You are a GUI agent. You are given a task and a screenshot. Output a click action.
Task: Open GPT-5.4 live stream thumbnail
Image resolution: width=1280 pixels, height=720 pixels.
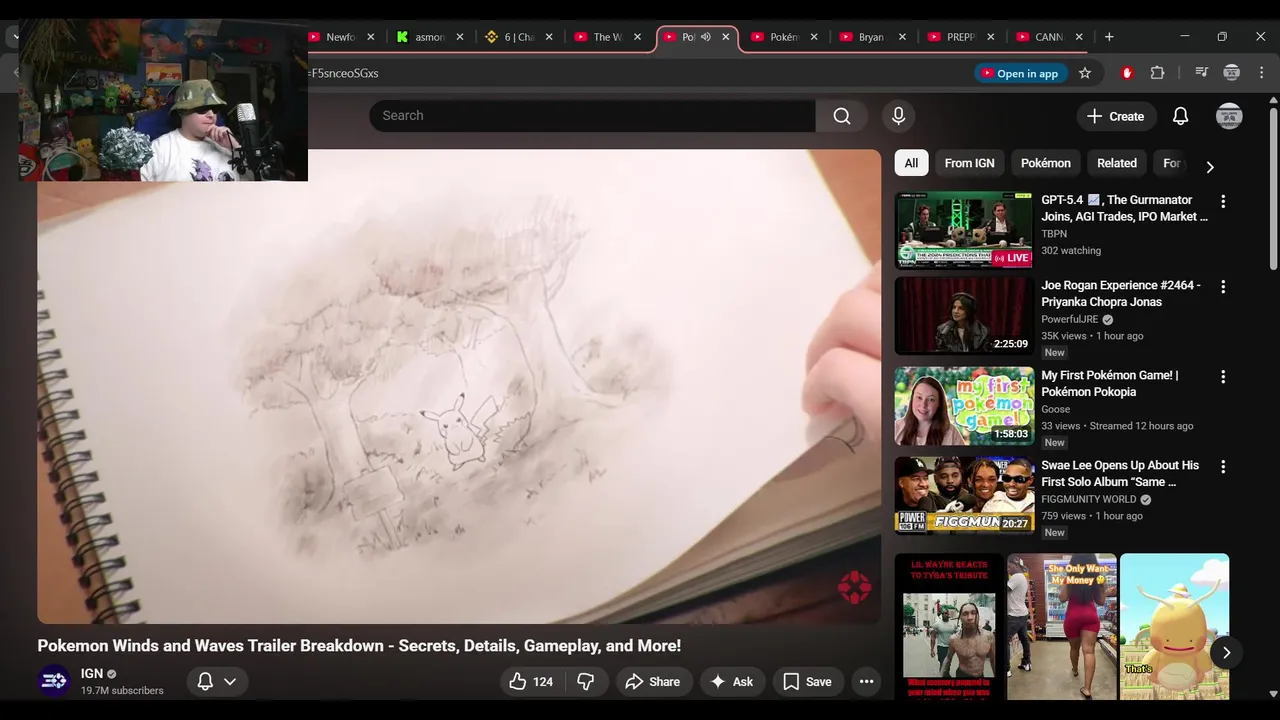point(964,230)
